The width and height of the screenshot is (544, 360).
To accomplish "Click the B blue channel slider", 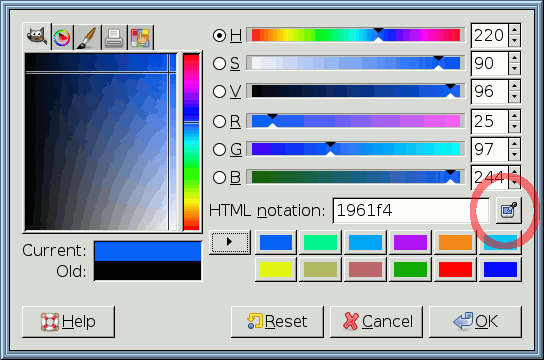I will [x=356, y=177].
